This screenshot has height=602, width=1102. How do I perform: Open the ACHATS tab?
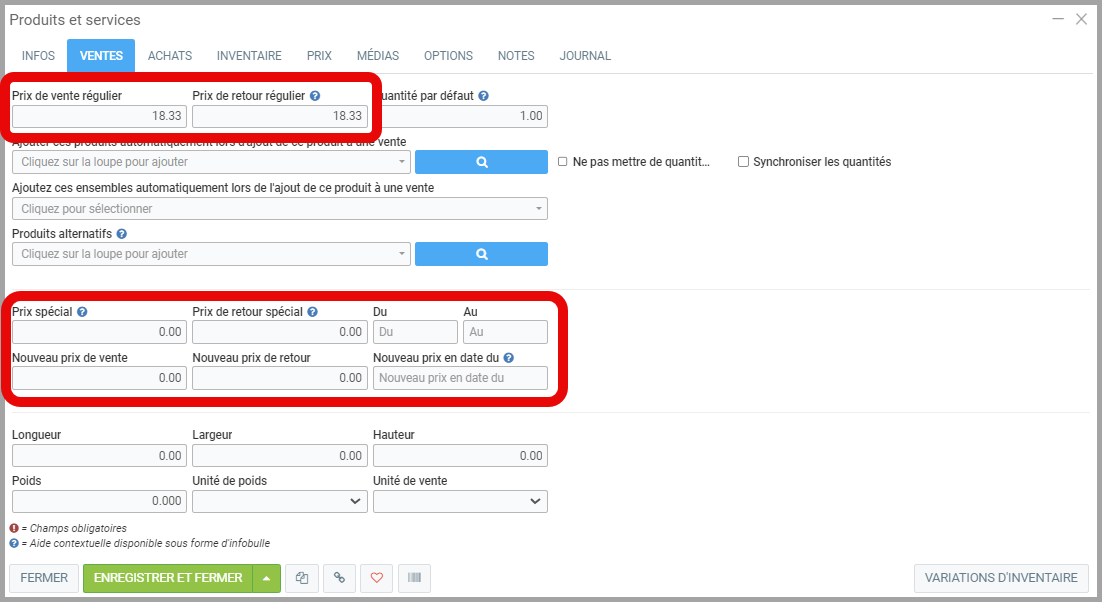point(170,56)
